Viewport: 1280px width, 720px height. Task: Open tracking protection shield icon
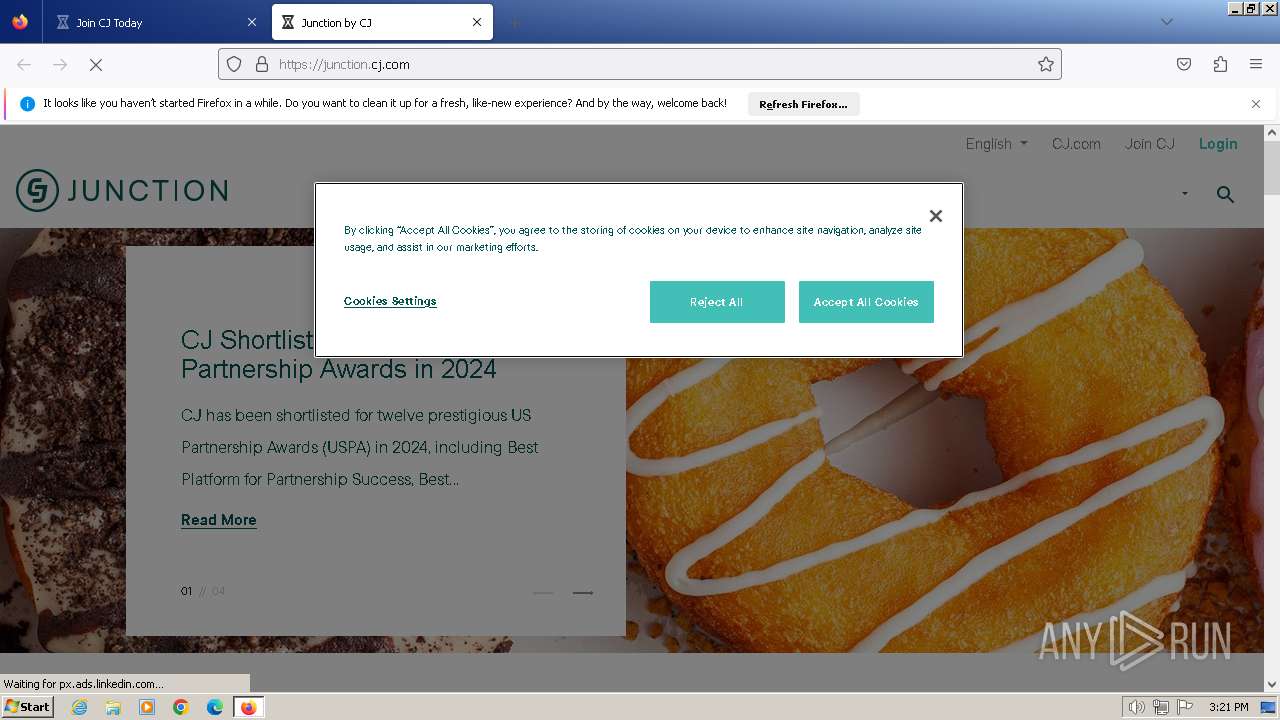click(234, 64)
